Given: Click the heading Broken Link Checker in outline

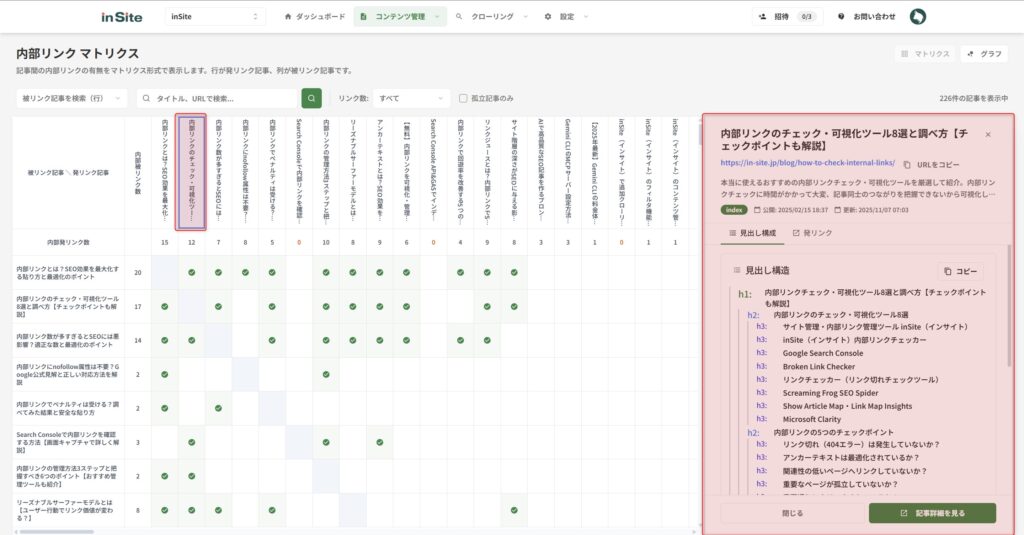Looking at the screenshot, I should 818,367.
